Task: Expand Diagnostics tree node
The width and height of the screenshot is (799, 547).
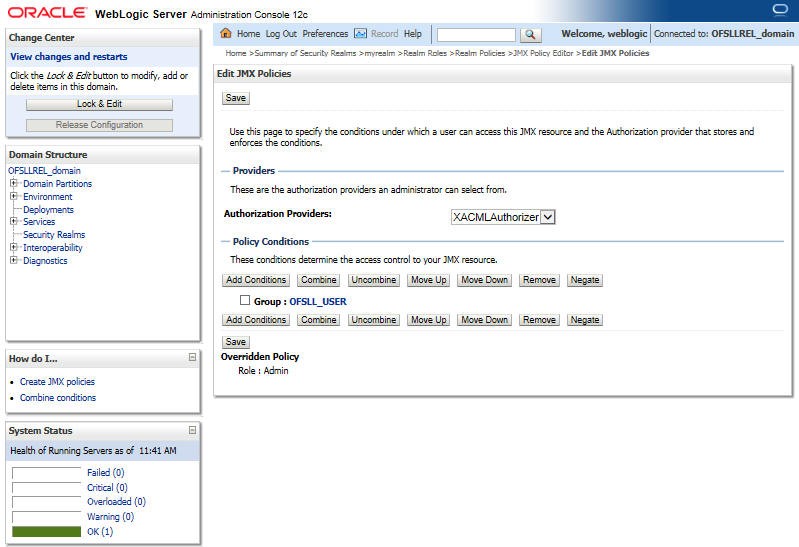Action: click(x=14, y=260)
